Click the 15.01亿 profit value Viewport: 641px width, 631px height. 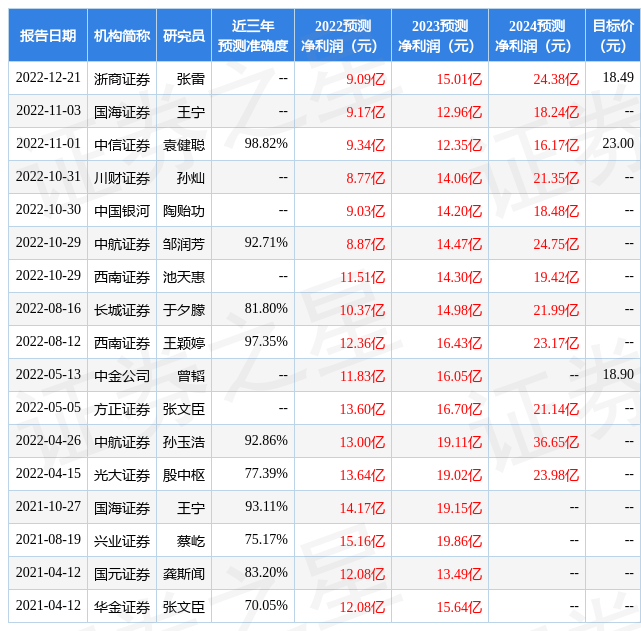pyautogui.click(x=459, y=79)
